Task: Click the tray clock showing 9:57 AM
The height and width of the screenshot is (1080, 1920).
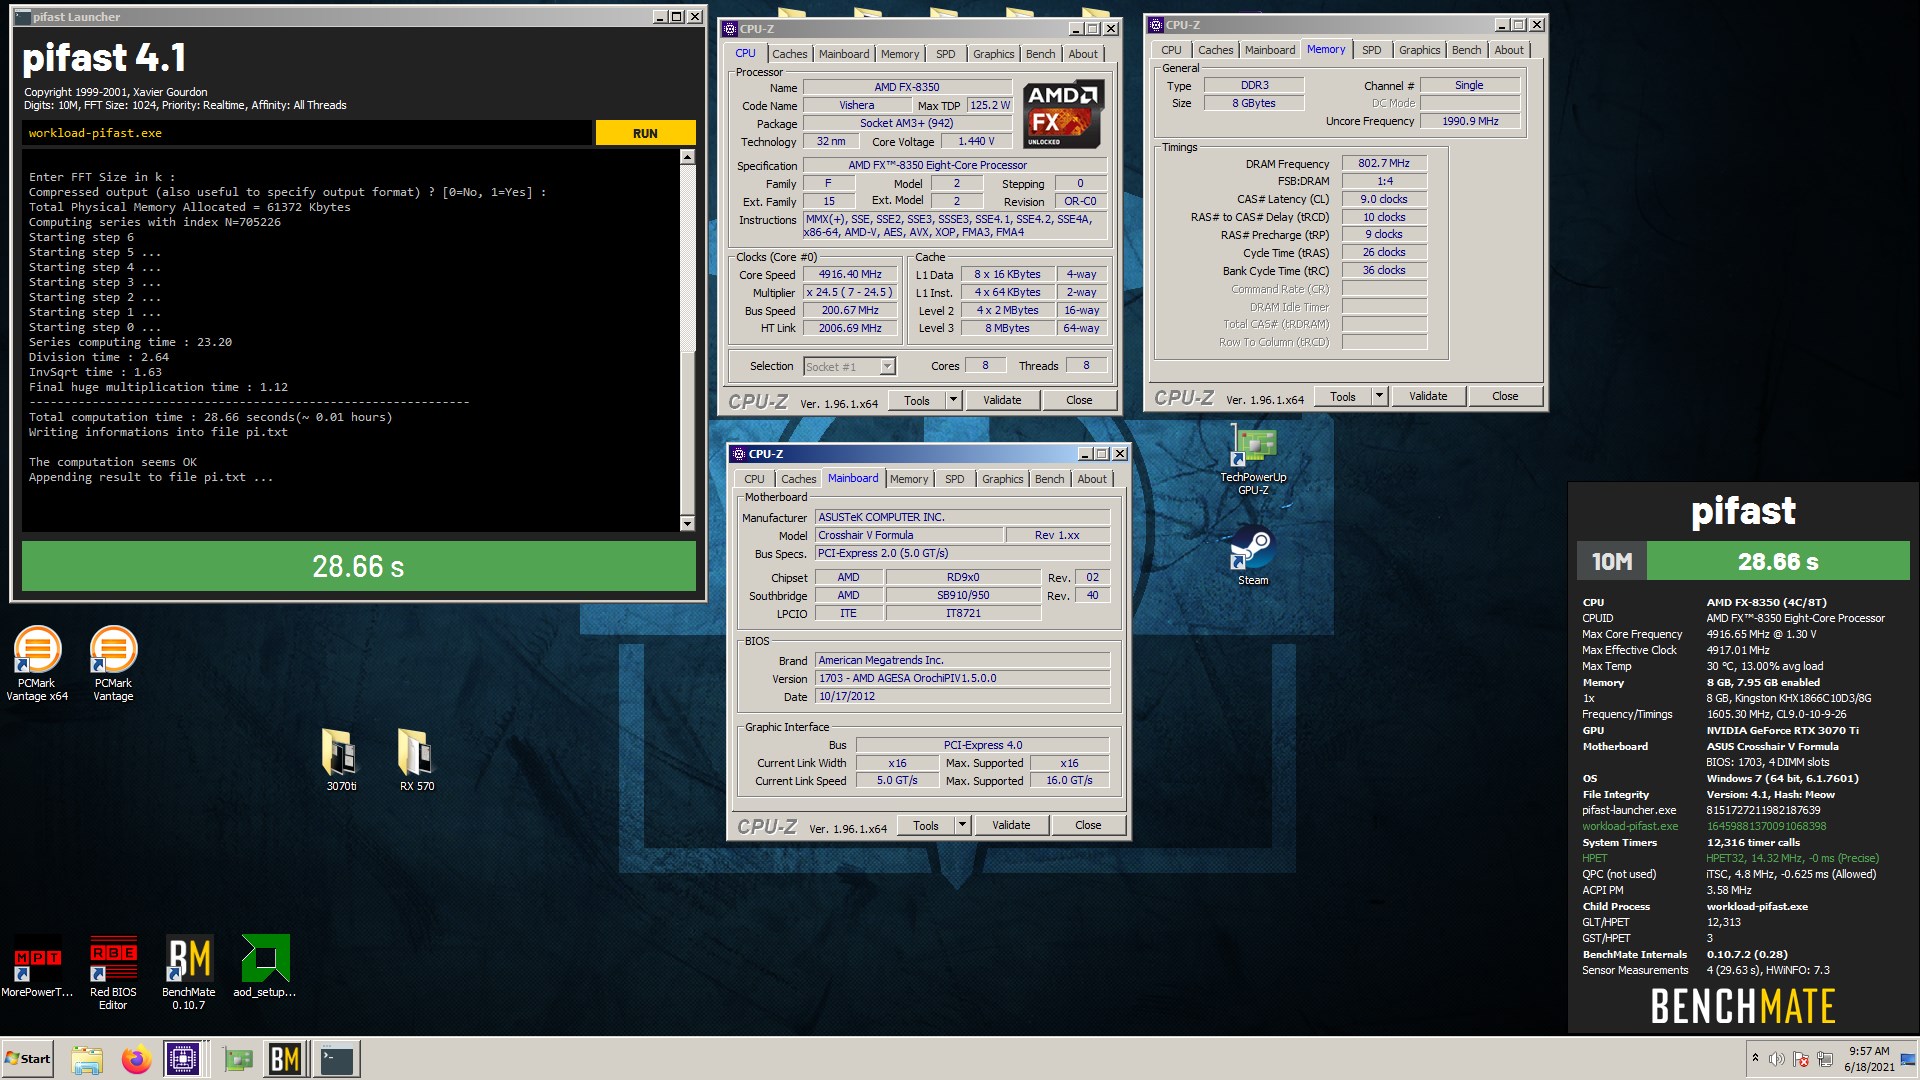Action: pos(1868,1059)
